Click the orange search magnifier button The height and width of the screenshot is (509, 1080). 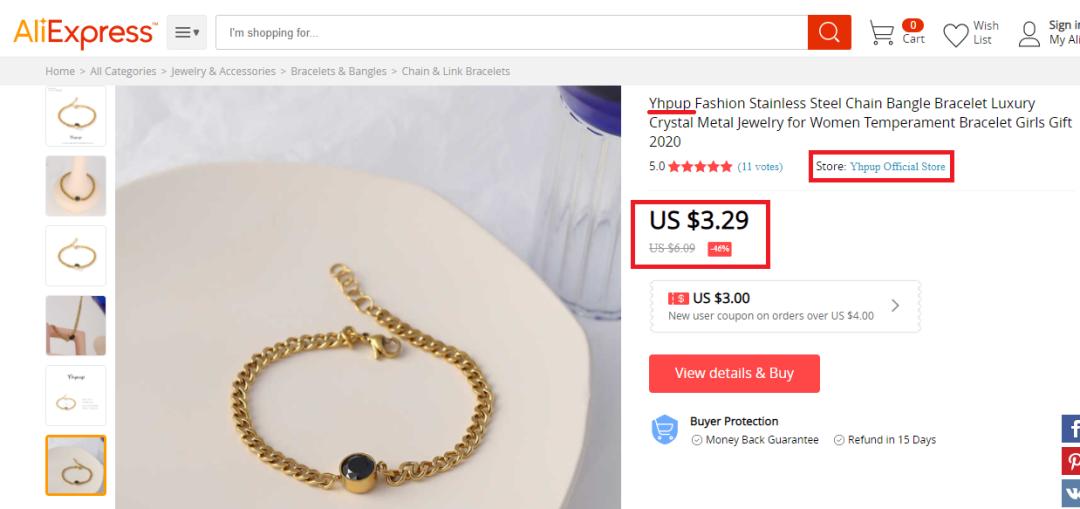tap(829, 33)
